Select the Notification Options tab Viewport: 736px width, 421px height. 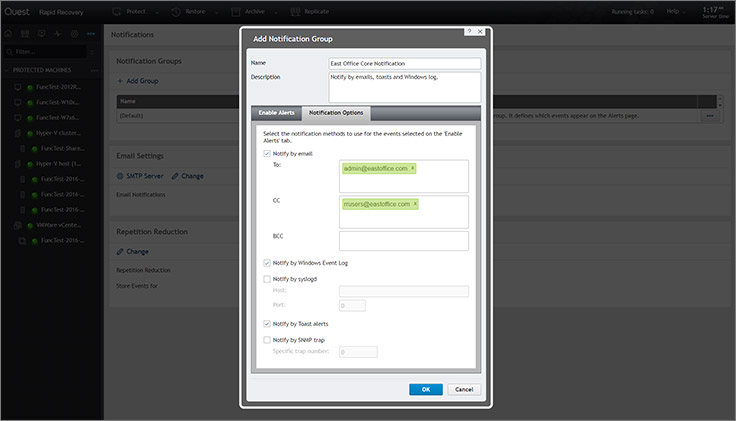pyautogui.click(x=336, y=113)
